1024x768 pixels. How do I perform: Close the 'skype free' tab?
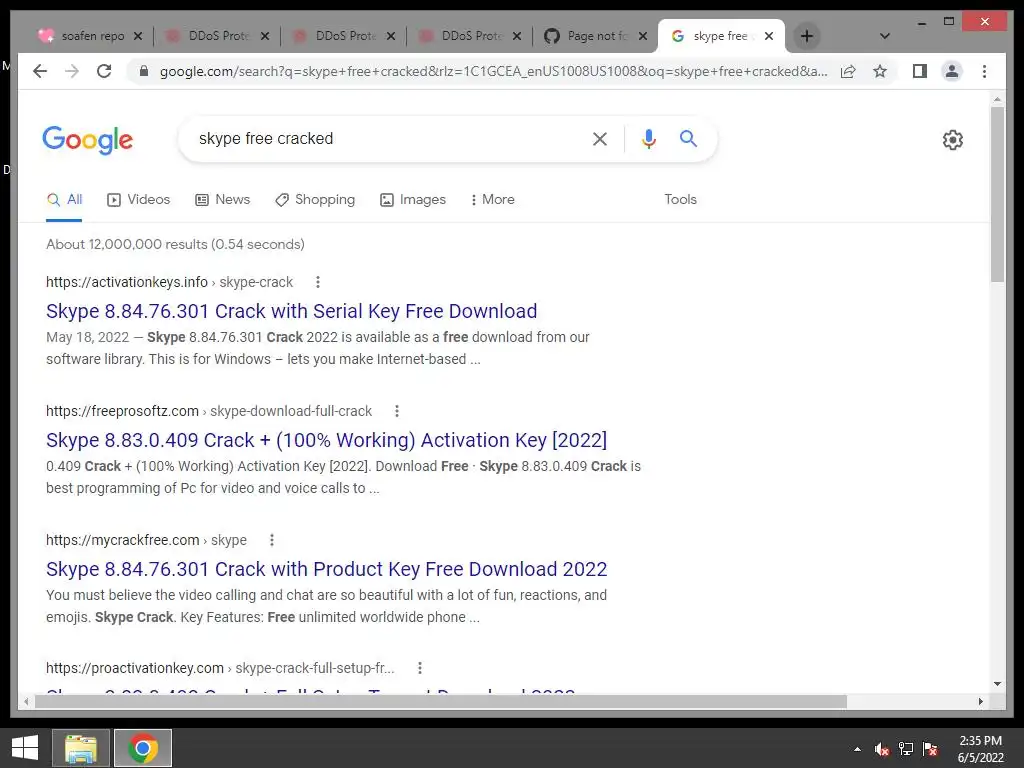[769, 36]
